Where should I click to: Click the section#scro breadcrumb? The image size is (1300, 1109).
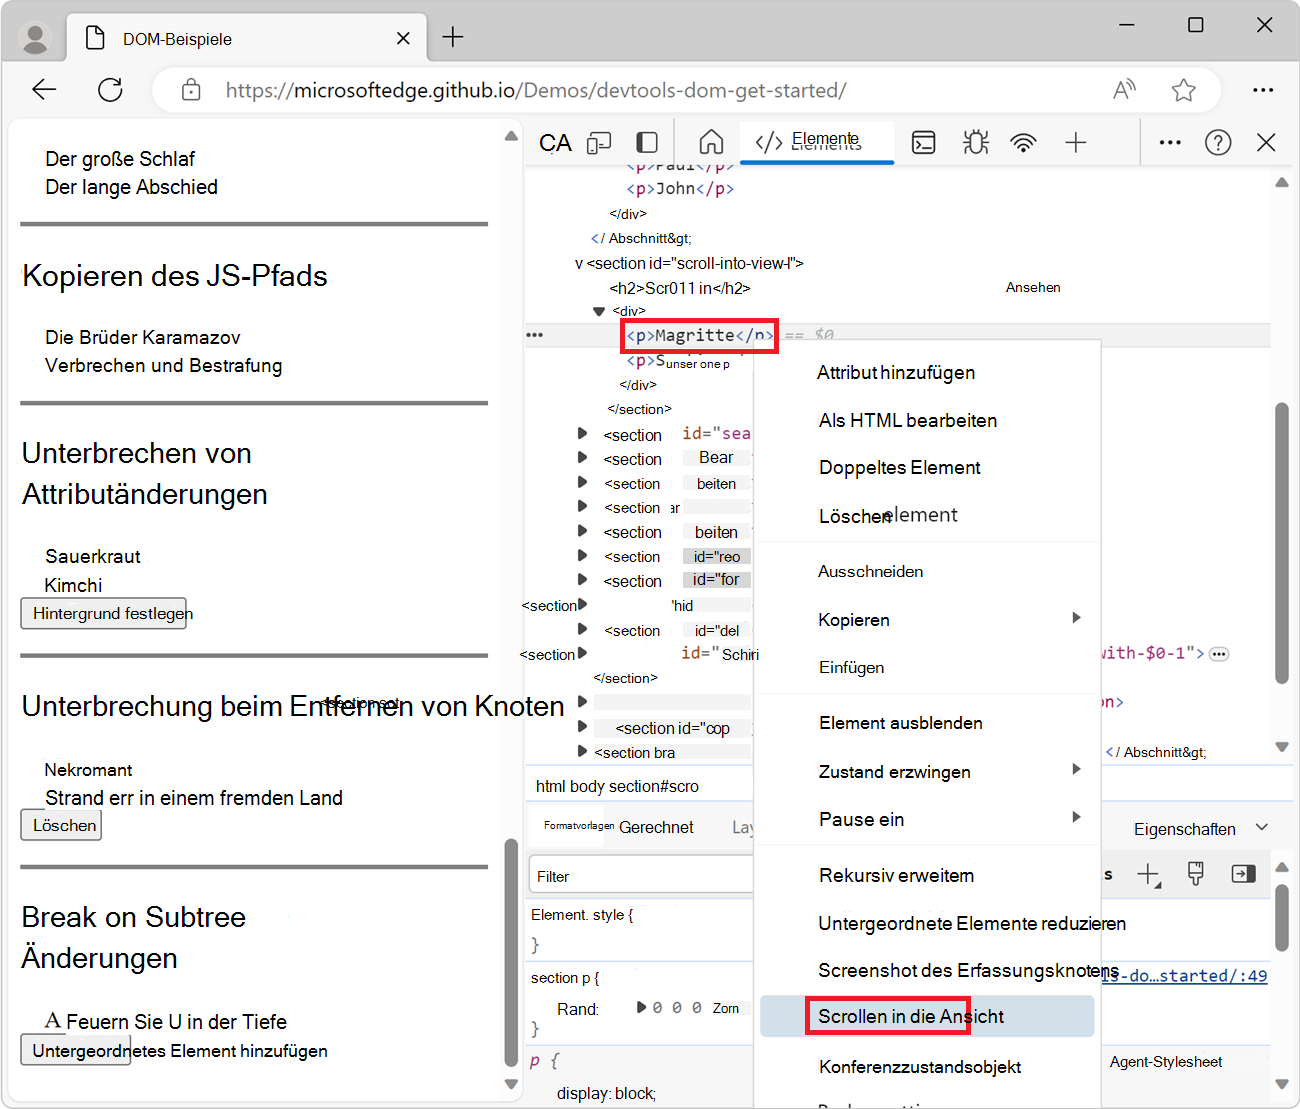pos(654,786)
